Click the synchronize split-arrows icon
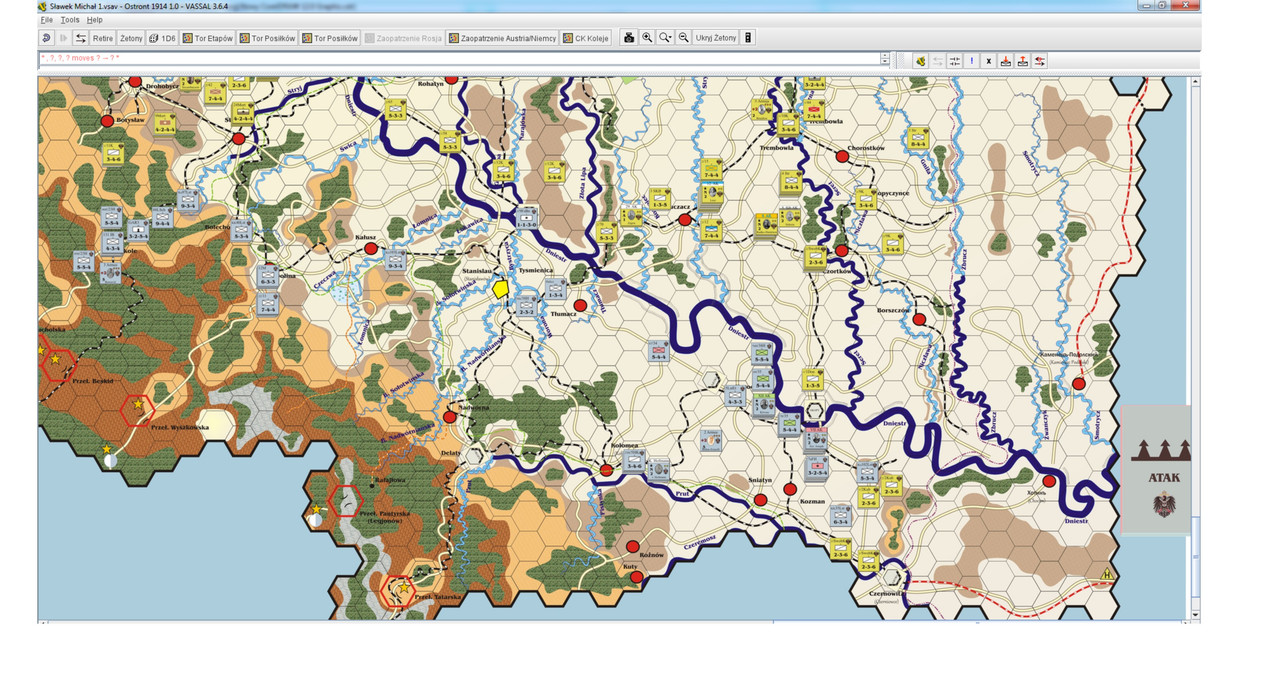This screenshot has width=1280, height=693. click(955, 61)
